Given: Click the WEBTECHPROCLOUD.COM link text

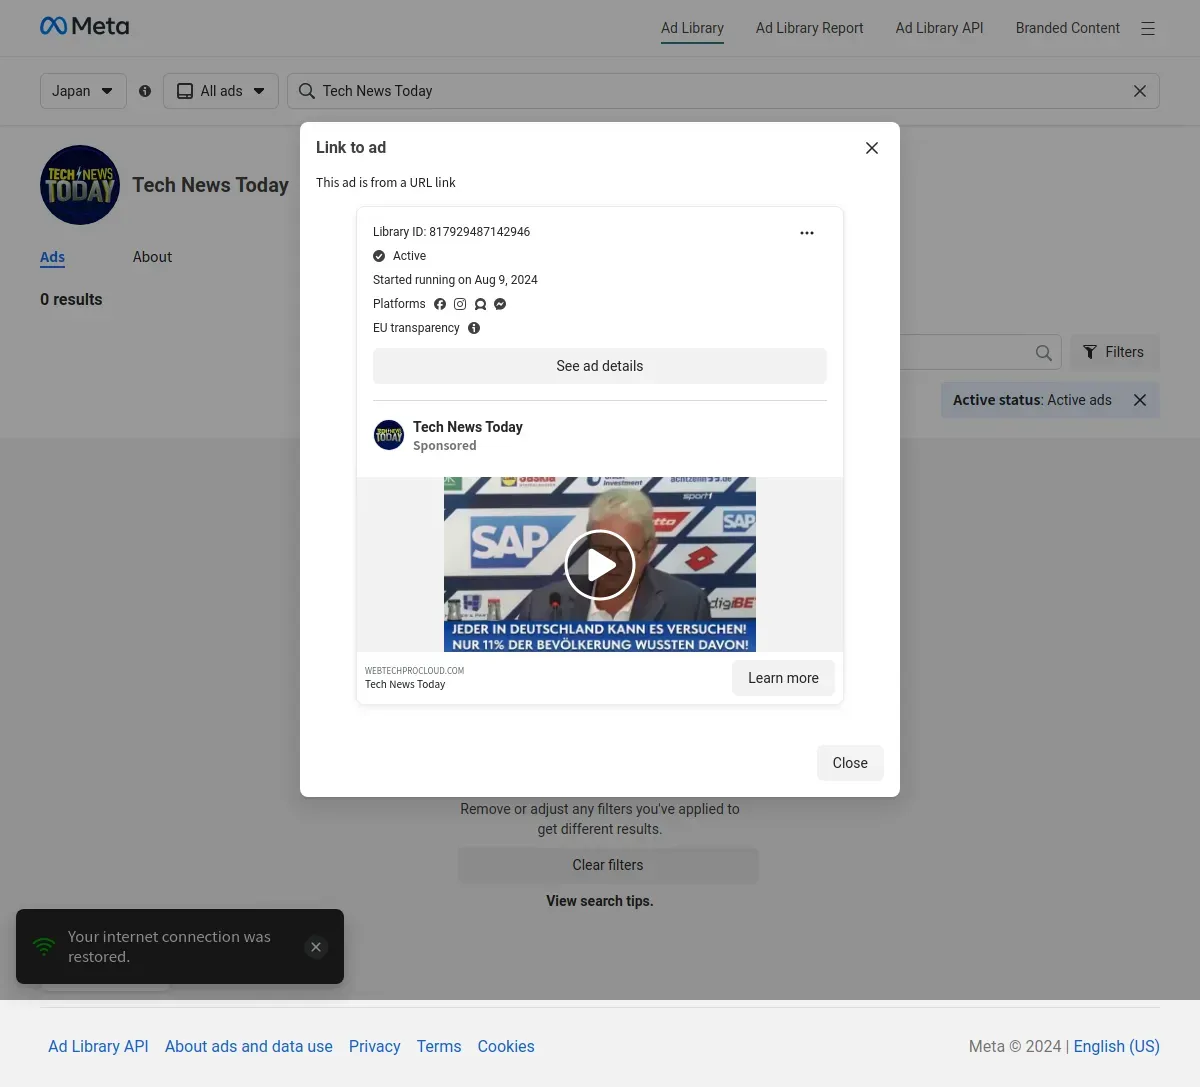Looking at the screenshot, I should [414, 671].
